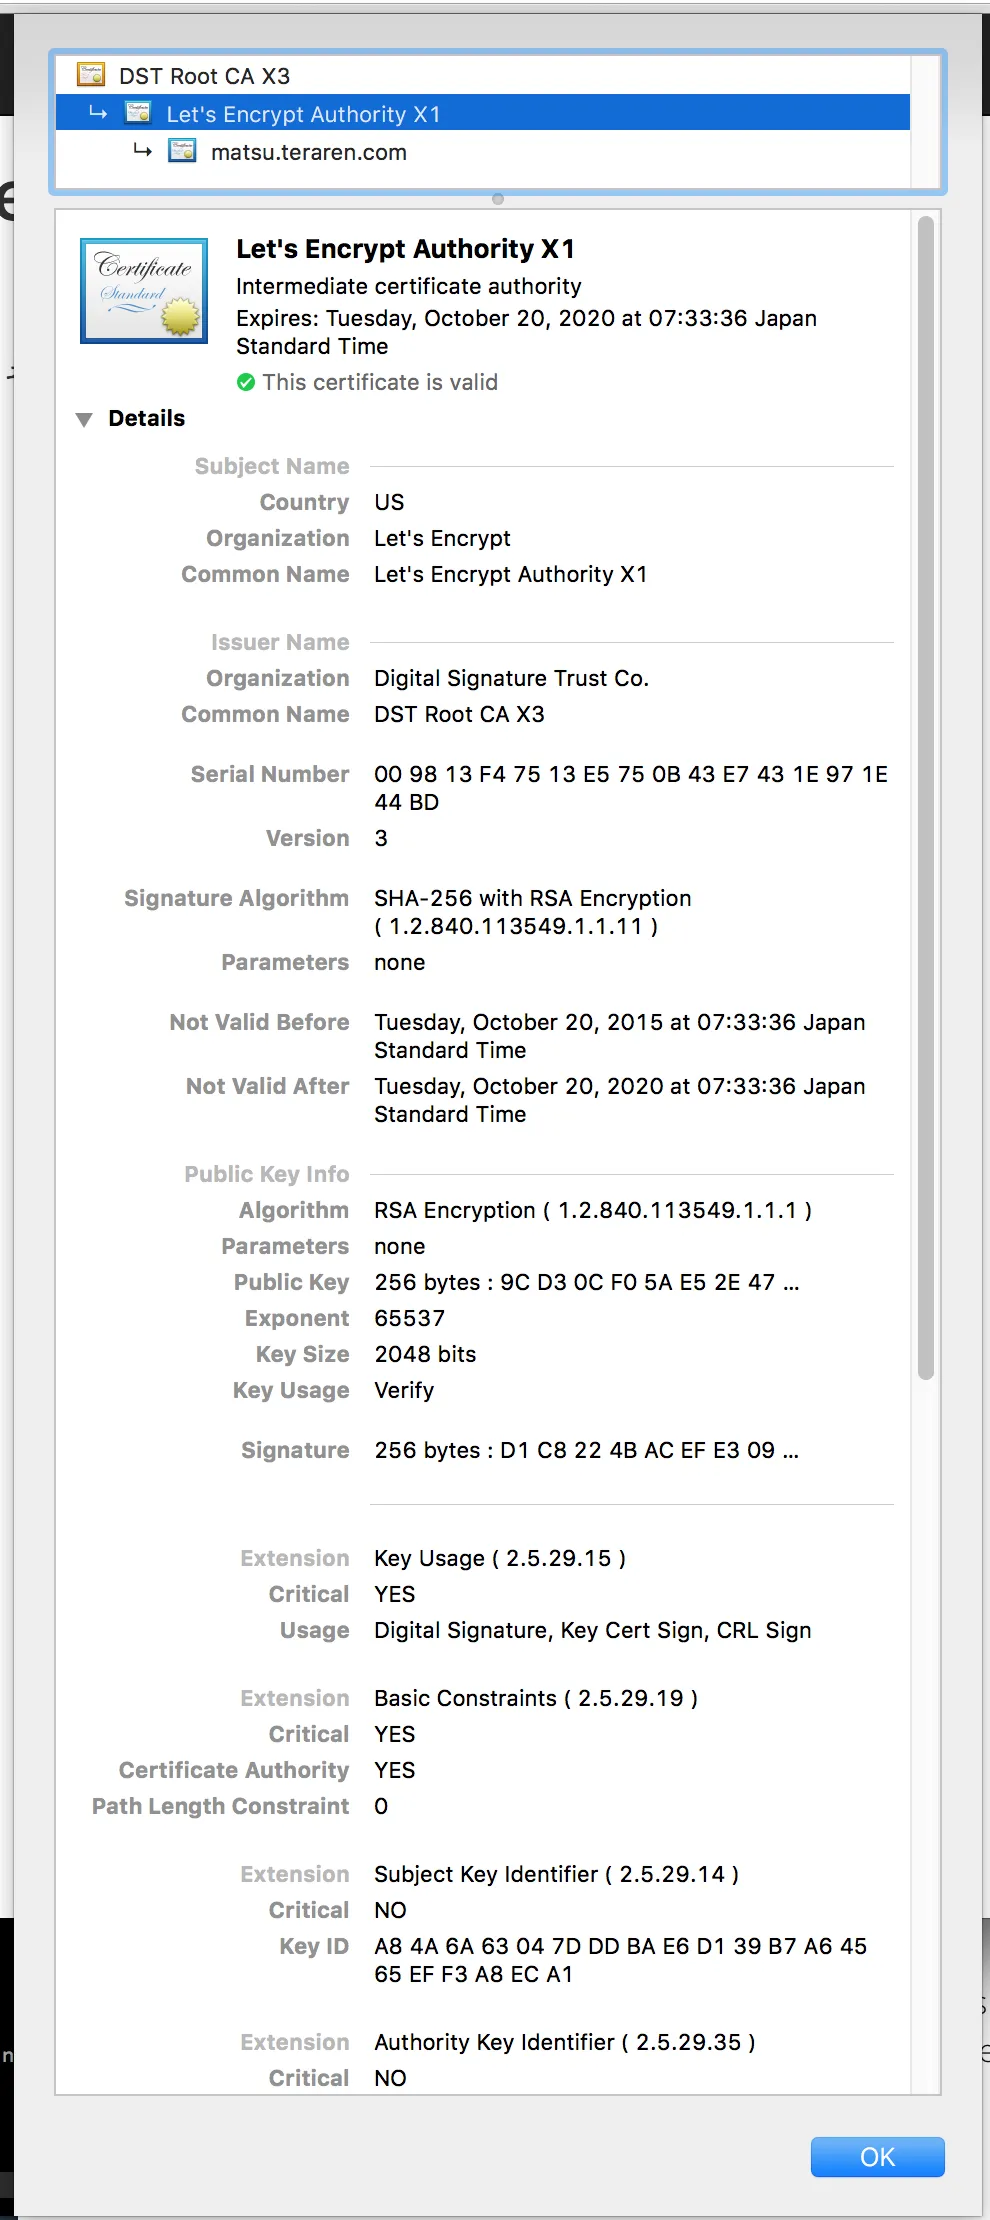Click Usage Digital Signature, Key Cert Sign value
990x2220 pixels.
click(x=593, y=1630)
